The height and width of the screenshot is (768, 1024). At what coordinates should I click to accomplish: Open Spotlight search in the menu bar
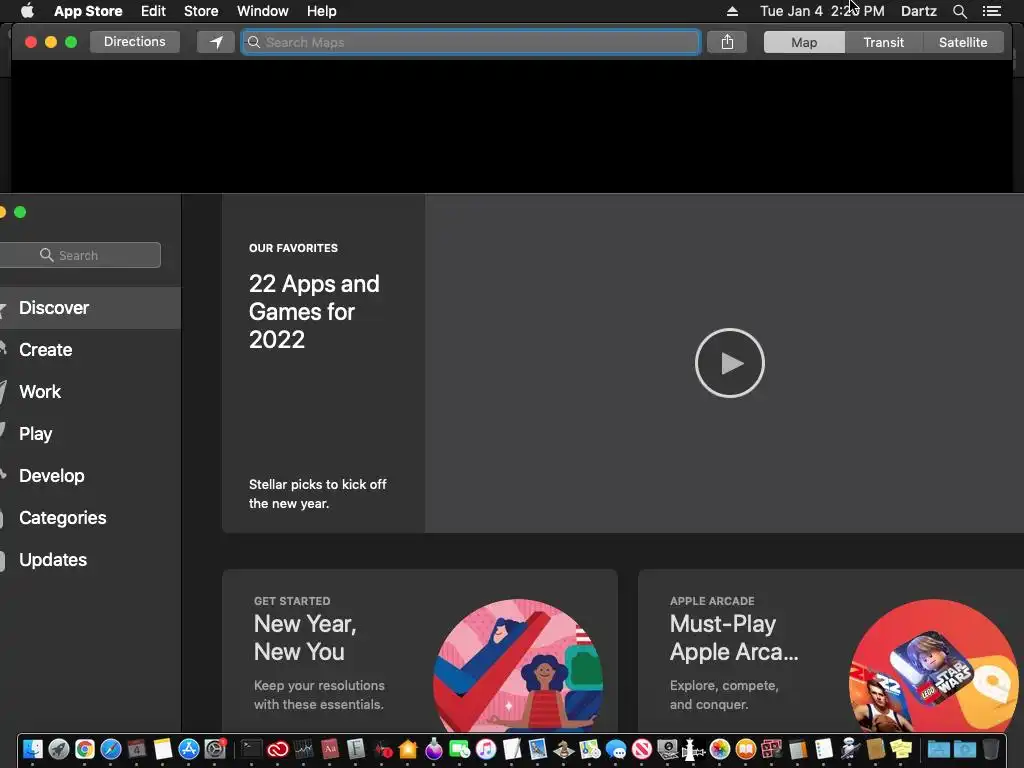click(x=959, y=11)
